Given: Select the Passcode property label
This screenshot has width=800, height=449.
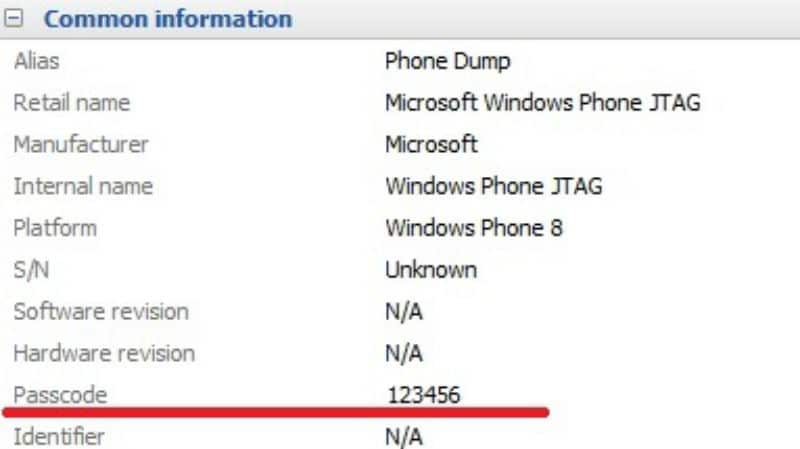Looking at the screenshot, I should pos(60,395).
